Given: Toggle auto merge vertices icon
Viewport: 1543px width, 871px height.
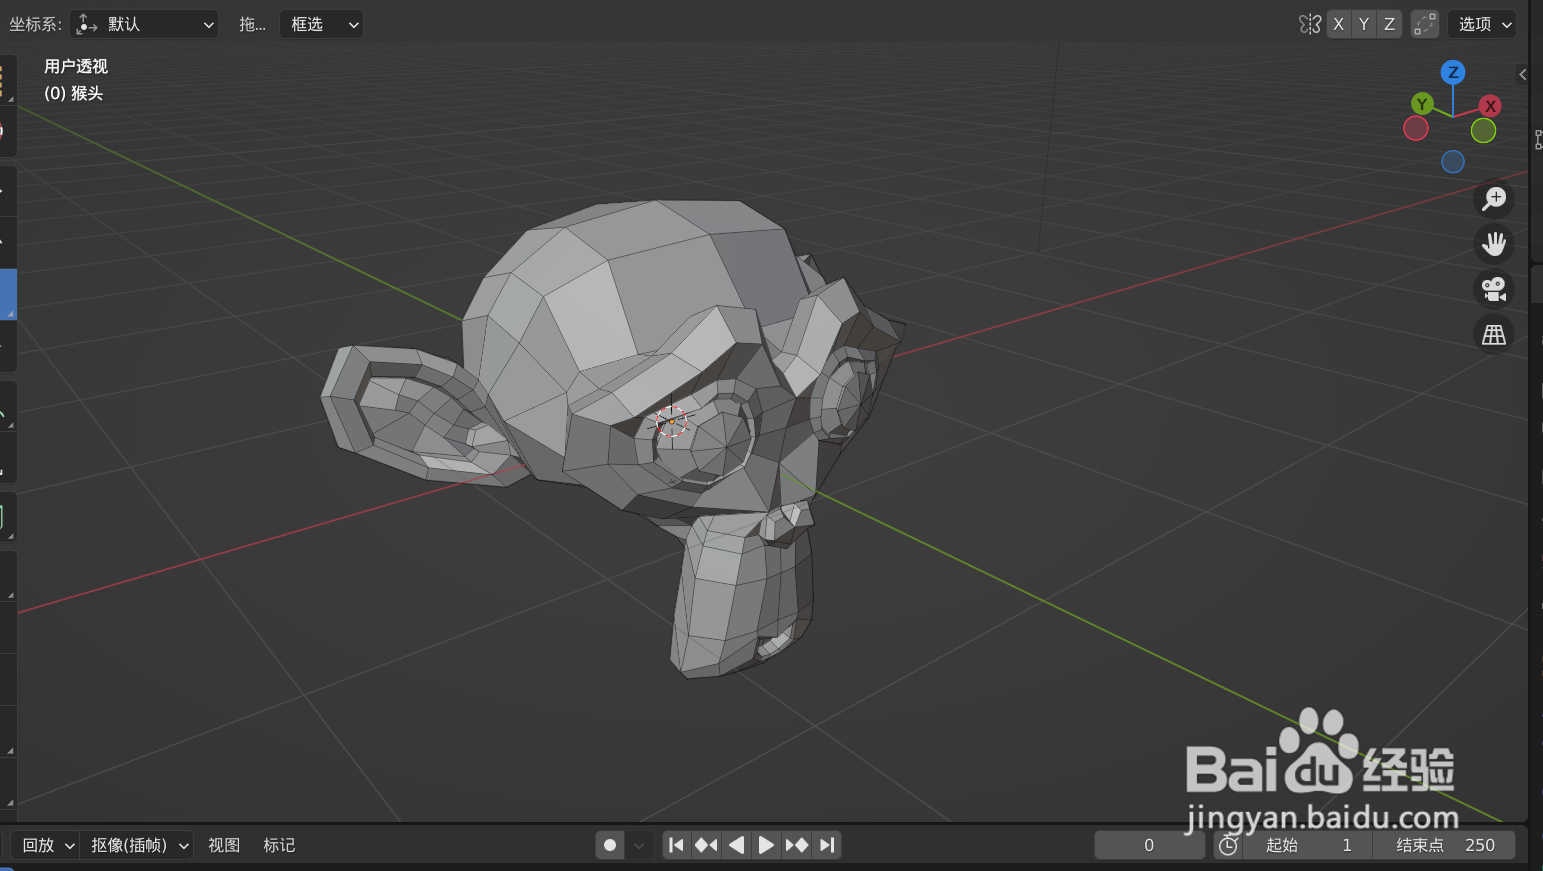Looking at the screenshot, I should [1425, 24].
